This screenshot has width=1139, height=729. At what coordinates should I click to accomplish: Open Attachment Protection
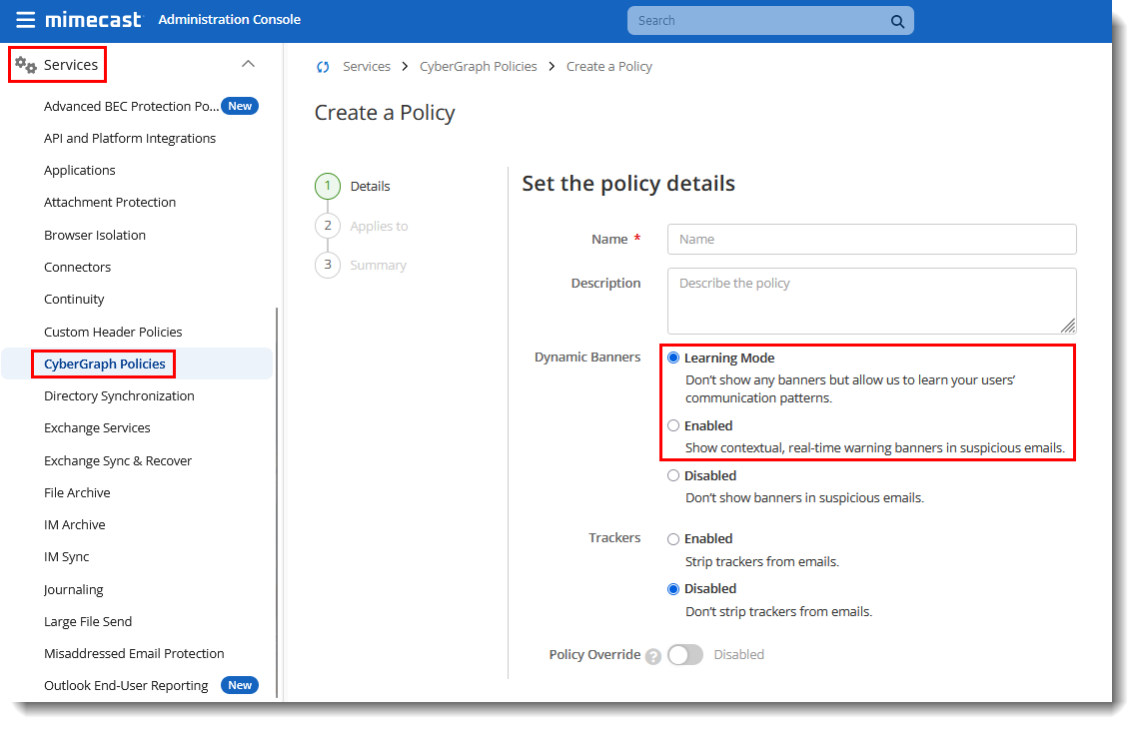click(x=110, y=202)
